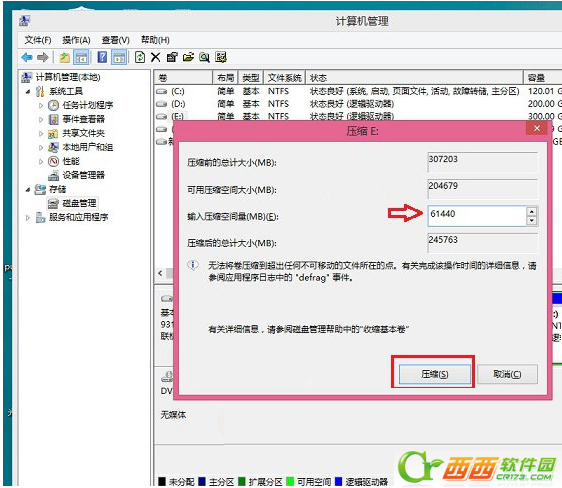Open the 文件(F) menu
The width and height of the screenshot is (562, 488).
pos(38,40)
